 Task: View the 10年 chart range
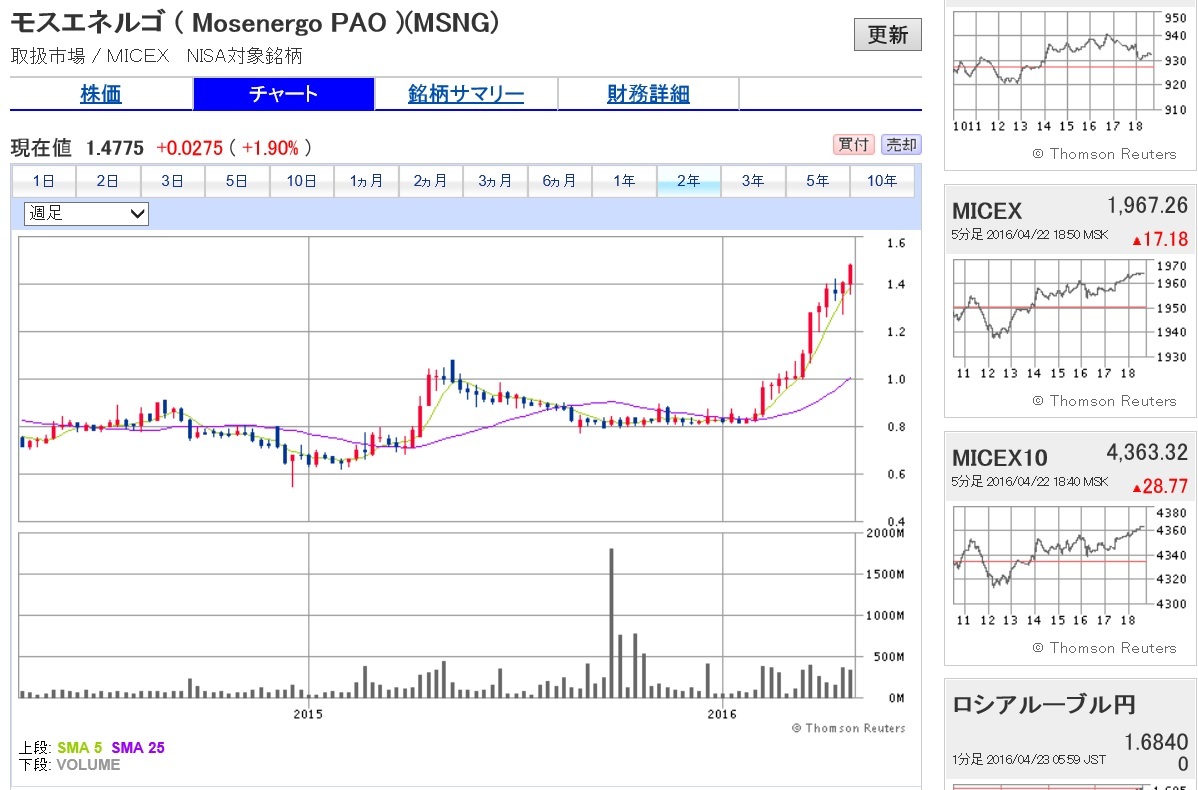(x=882, y=181)
